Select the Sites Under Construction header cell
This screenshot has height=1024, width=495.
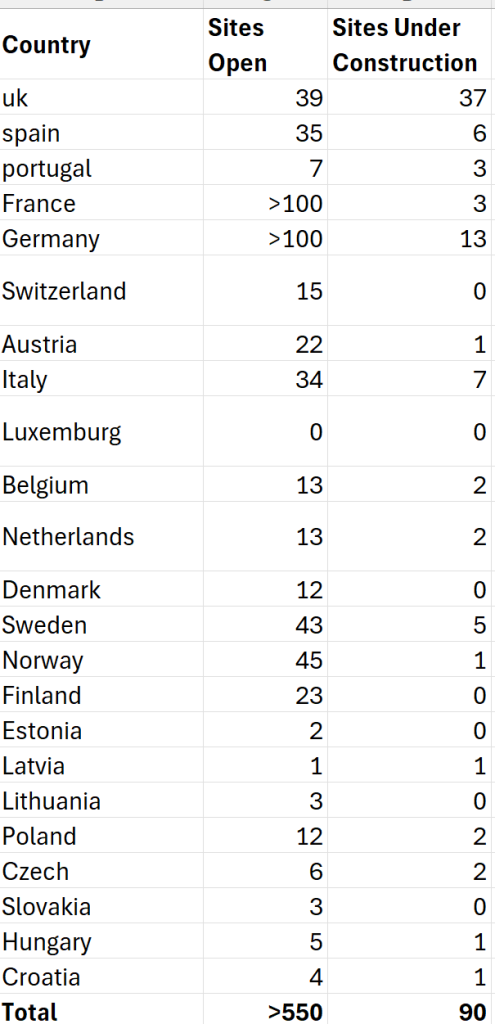click(x=409, y=45)
